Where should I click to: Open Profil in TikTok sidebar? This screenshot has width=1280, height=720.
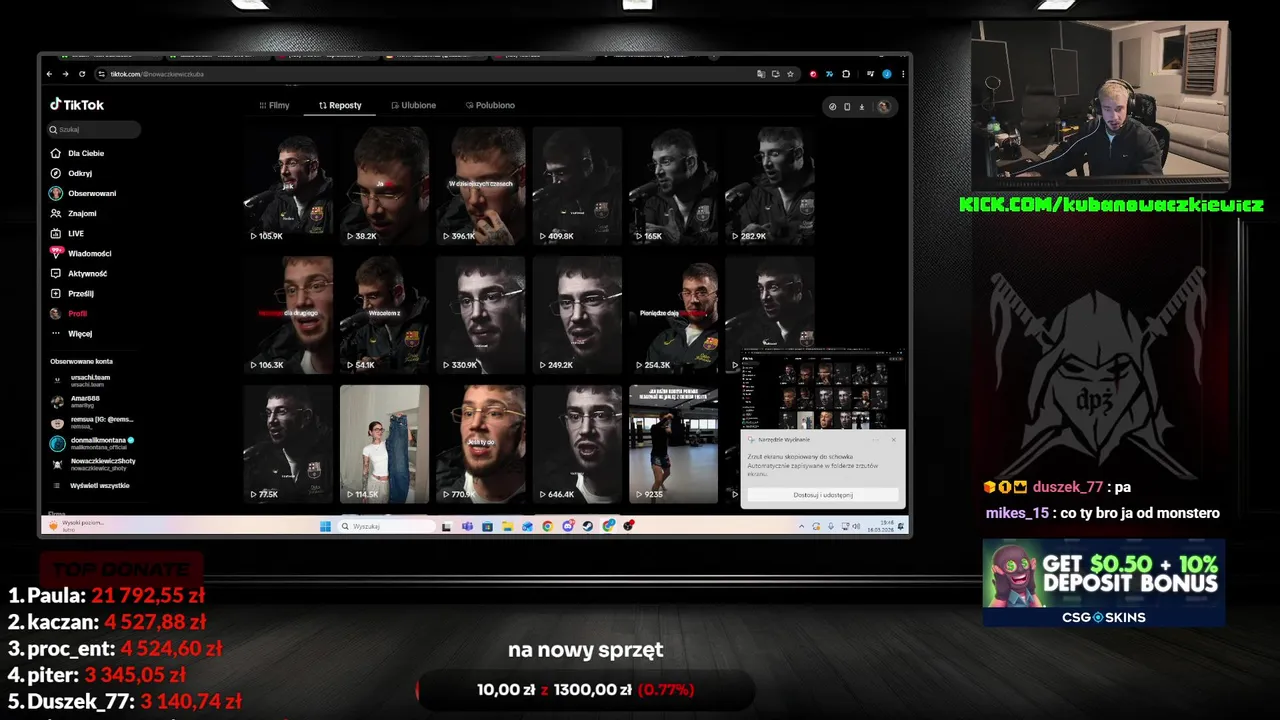[x=69, y=313]
